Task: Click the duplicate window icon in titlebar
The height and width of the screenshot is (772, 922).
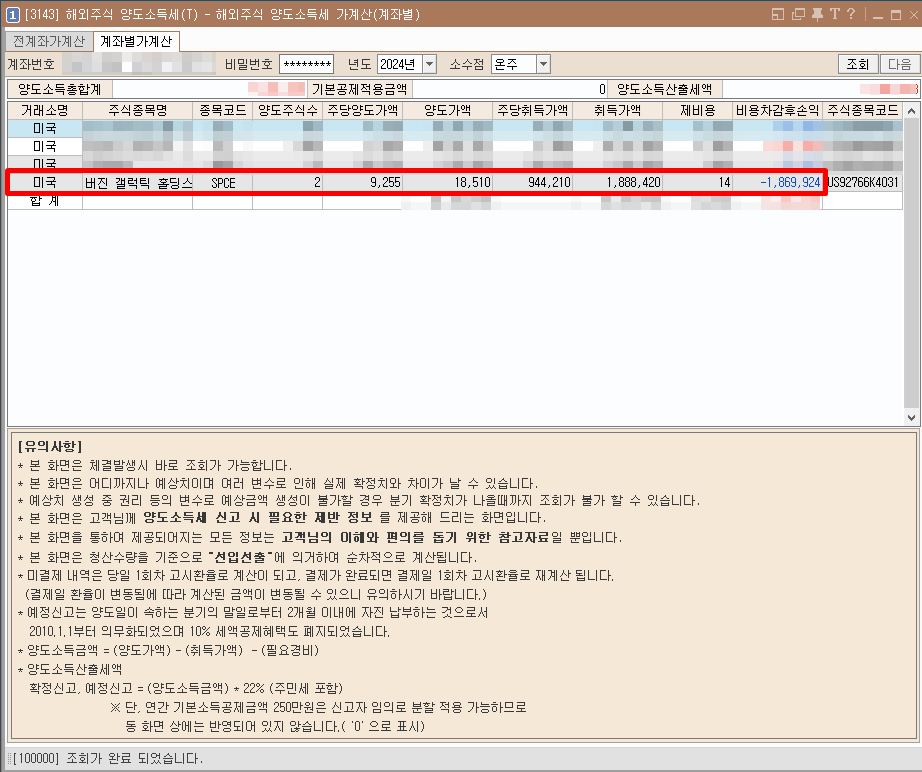Action: pyautogui.click(x=798, y=14)
